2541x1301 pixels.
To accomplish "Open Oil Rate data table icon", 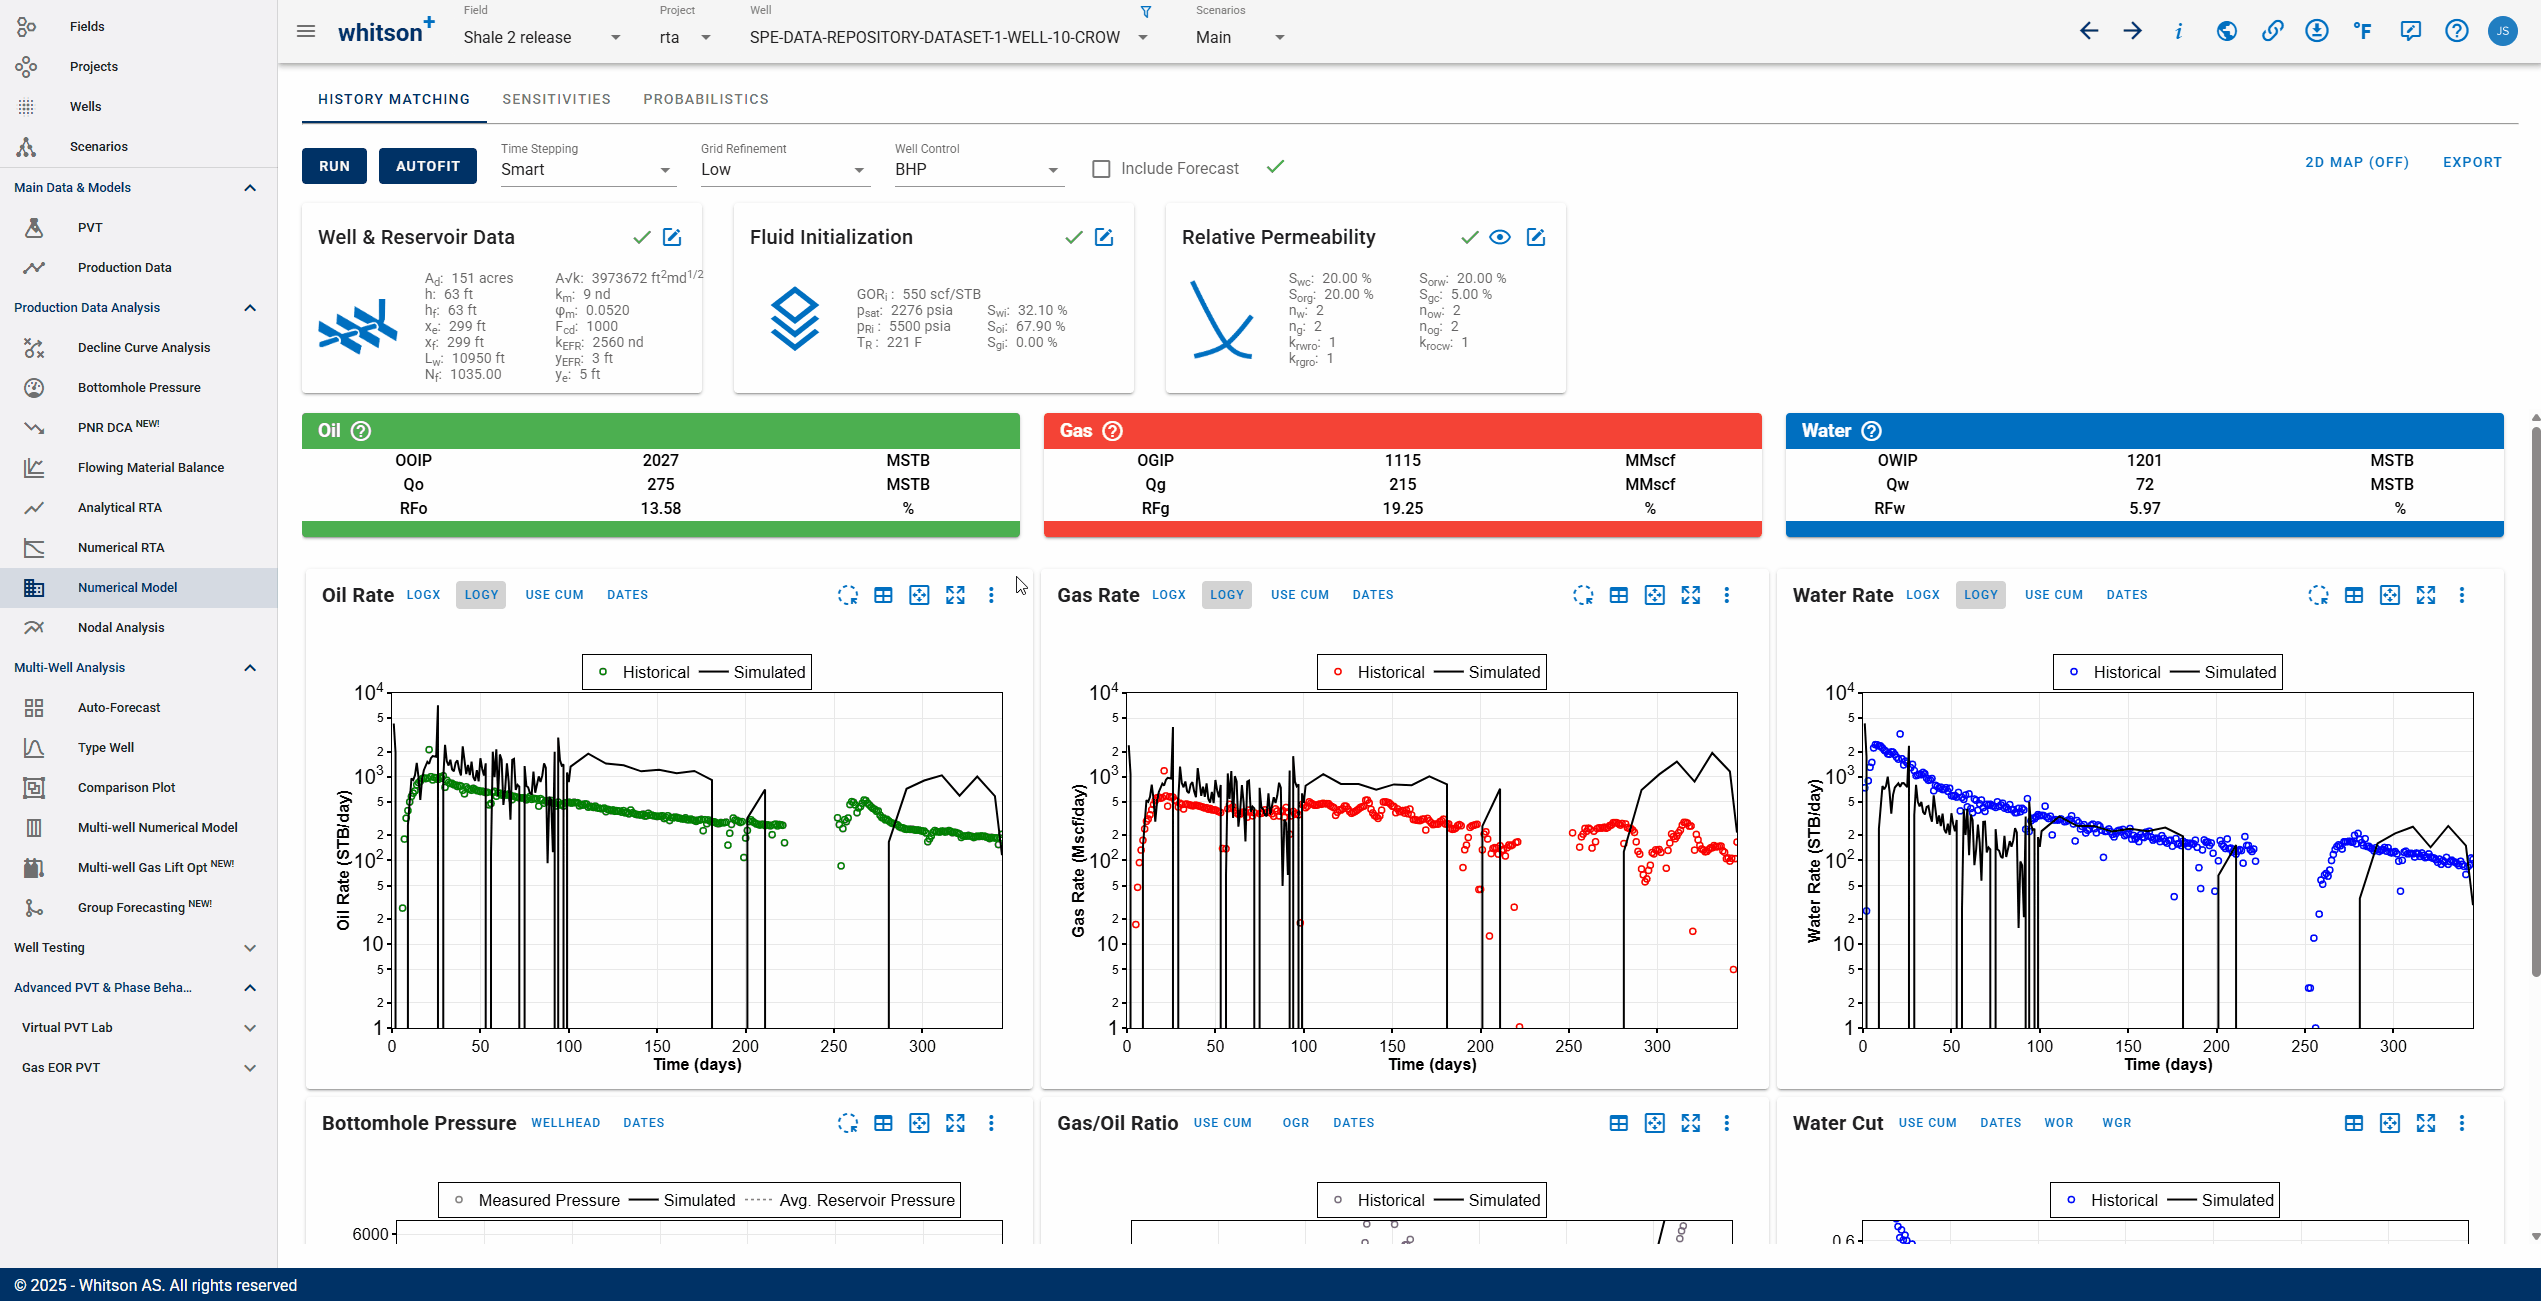I will click(x=883, y=595).
